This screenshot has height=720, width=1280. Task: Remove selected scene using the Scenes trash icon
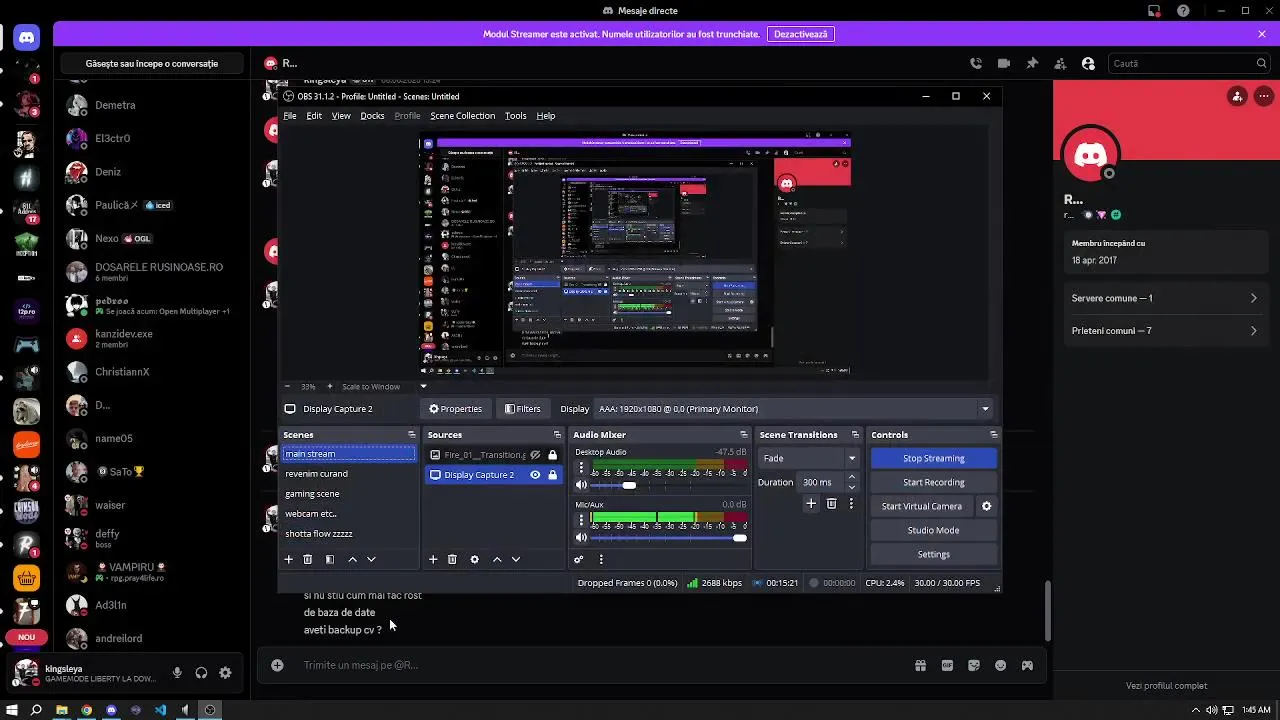tap(308, 560)
